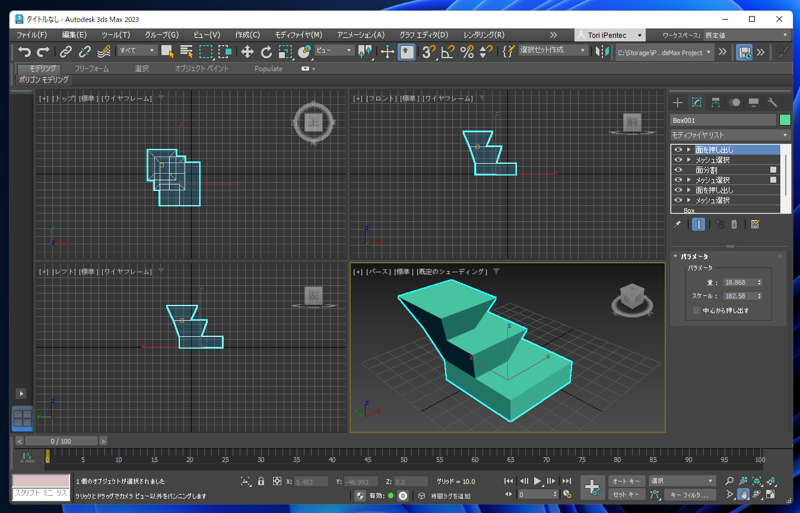This screenshot has width=800, height=513.
Task: Toggle Show End Result button
Action: click(698, 224)
